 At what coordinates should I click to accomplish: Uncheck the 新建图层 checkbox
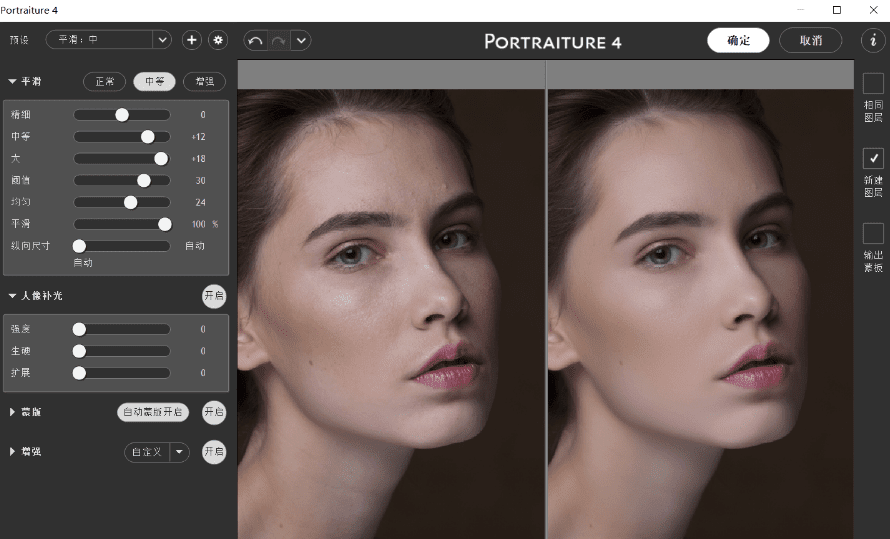click(x=873, y=158)
